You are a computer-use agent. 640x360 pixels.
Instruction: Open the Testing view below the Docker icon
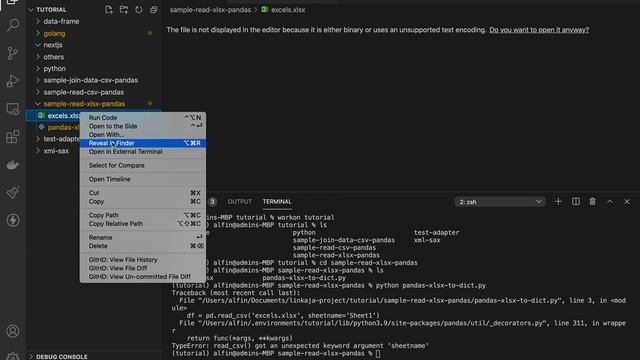[x=13, y=193]
